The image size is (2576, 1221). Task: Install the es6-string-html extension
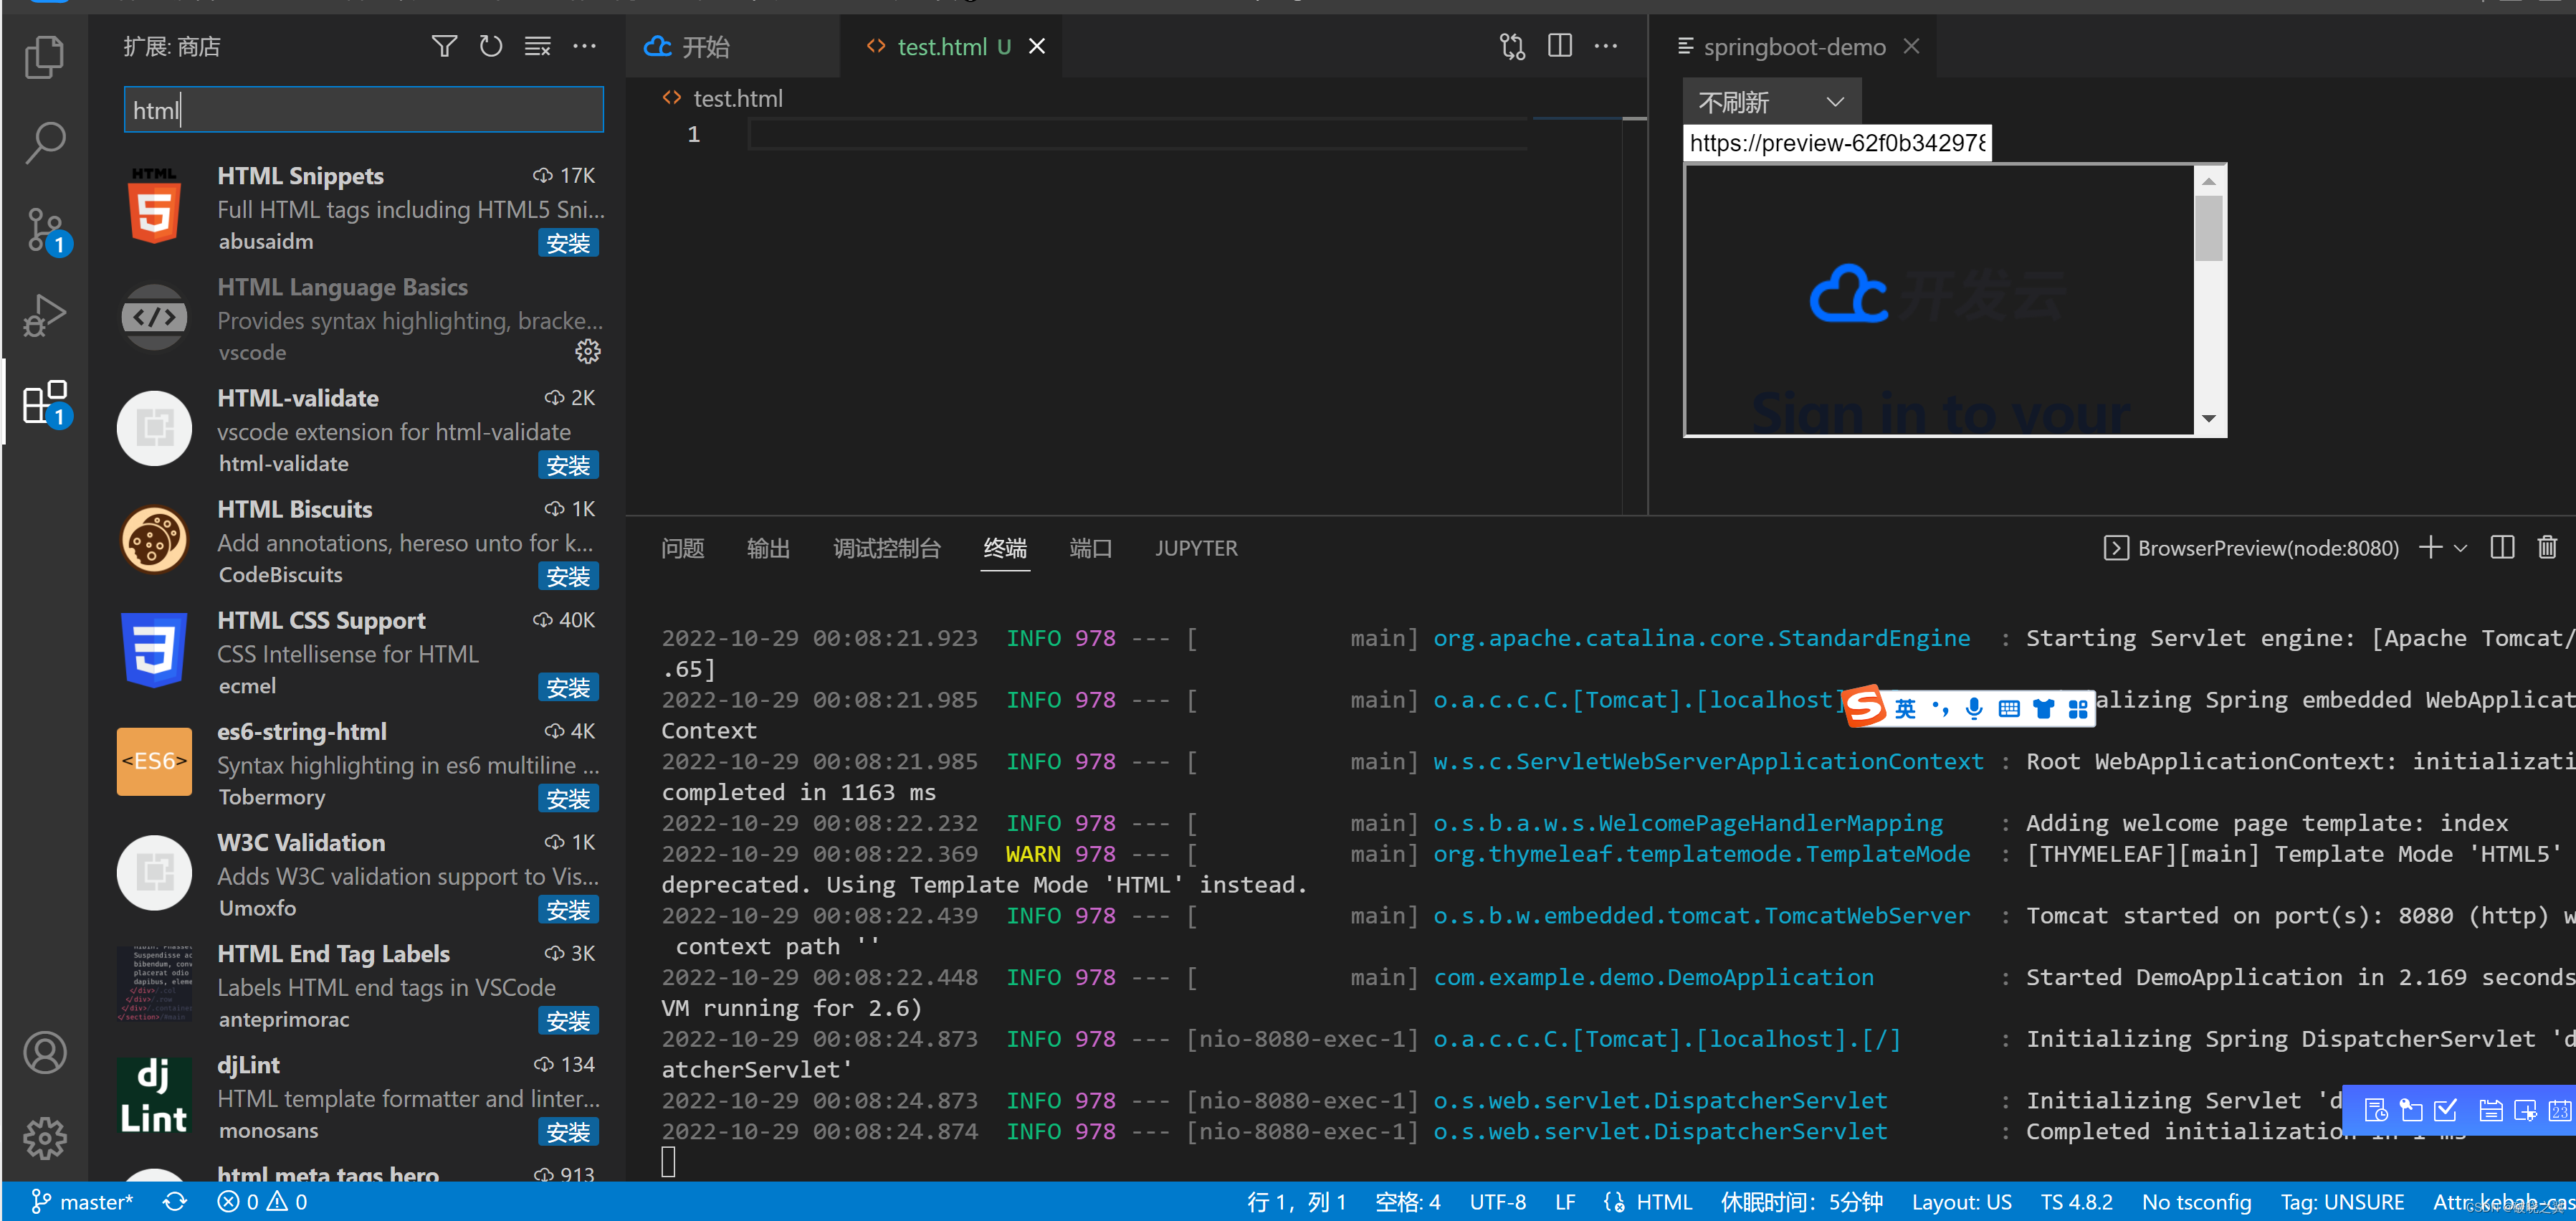568,798
